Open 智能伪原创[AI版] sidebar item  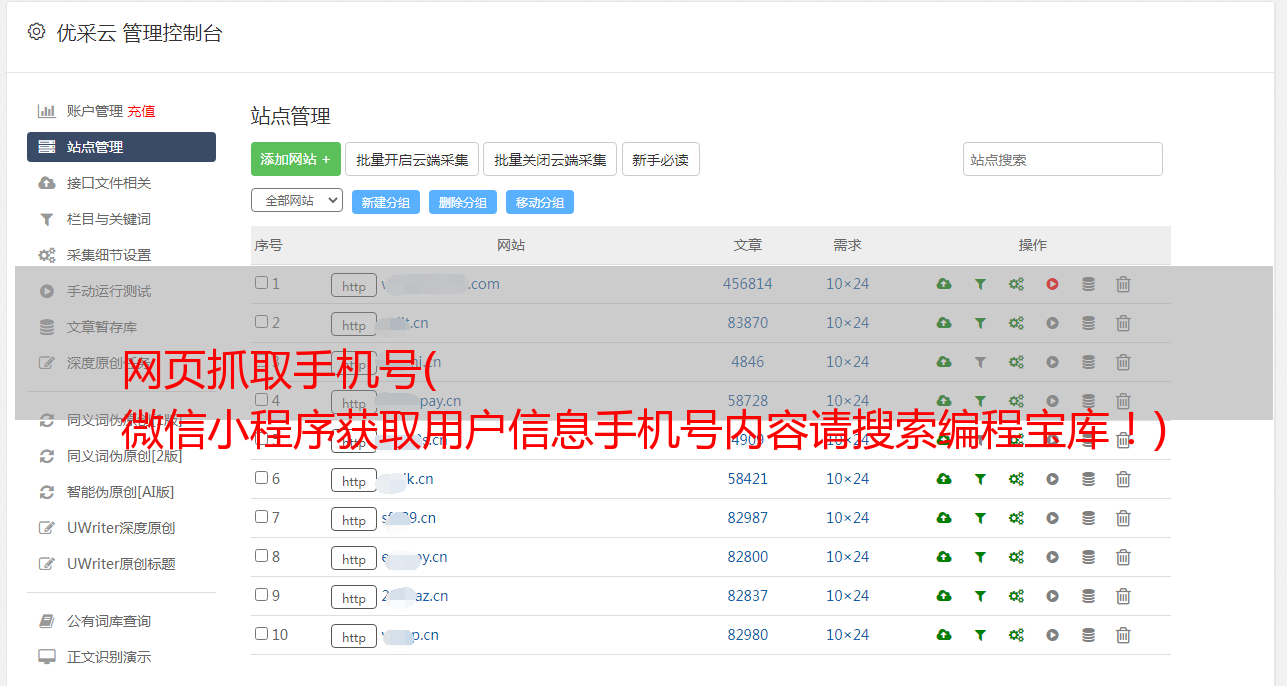point(120,492)
